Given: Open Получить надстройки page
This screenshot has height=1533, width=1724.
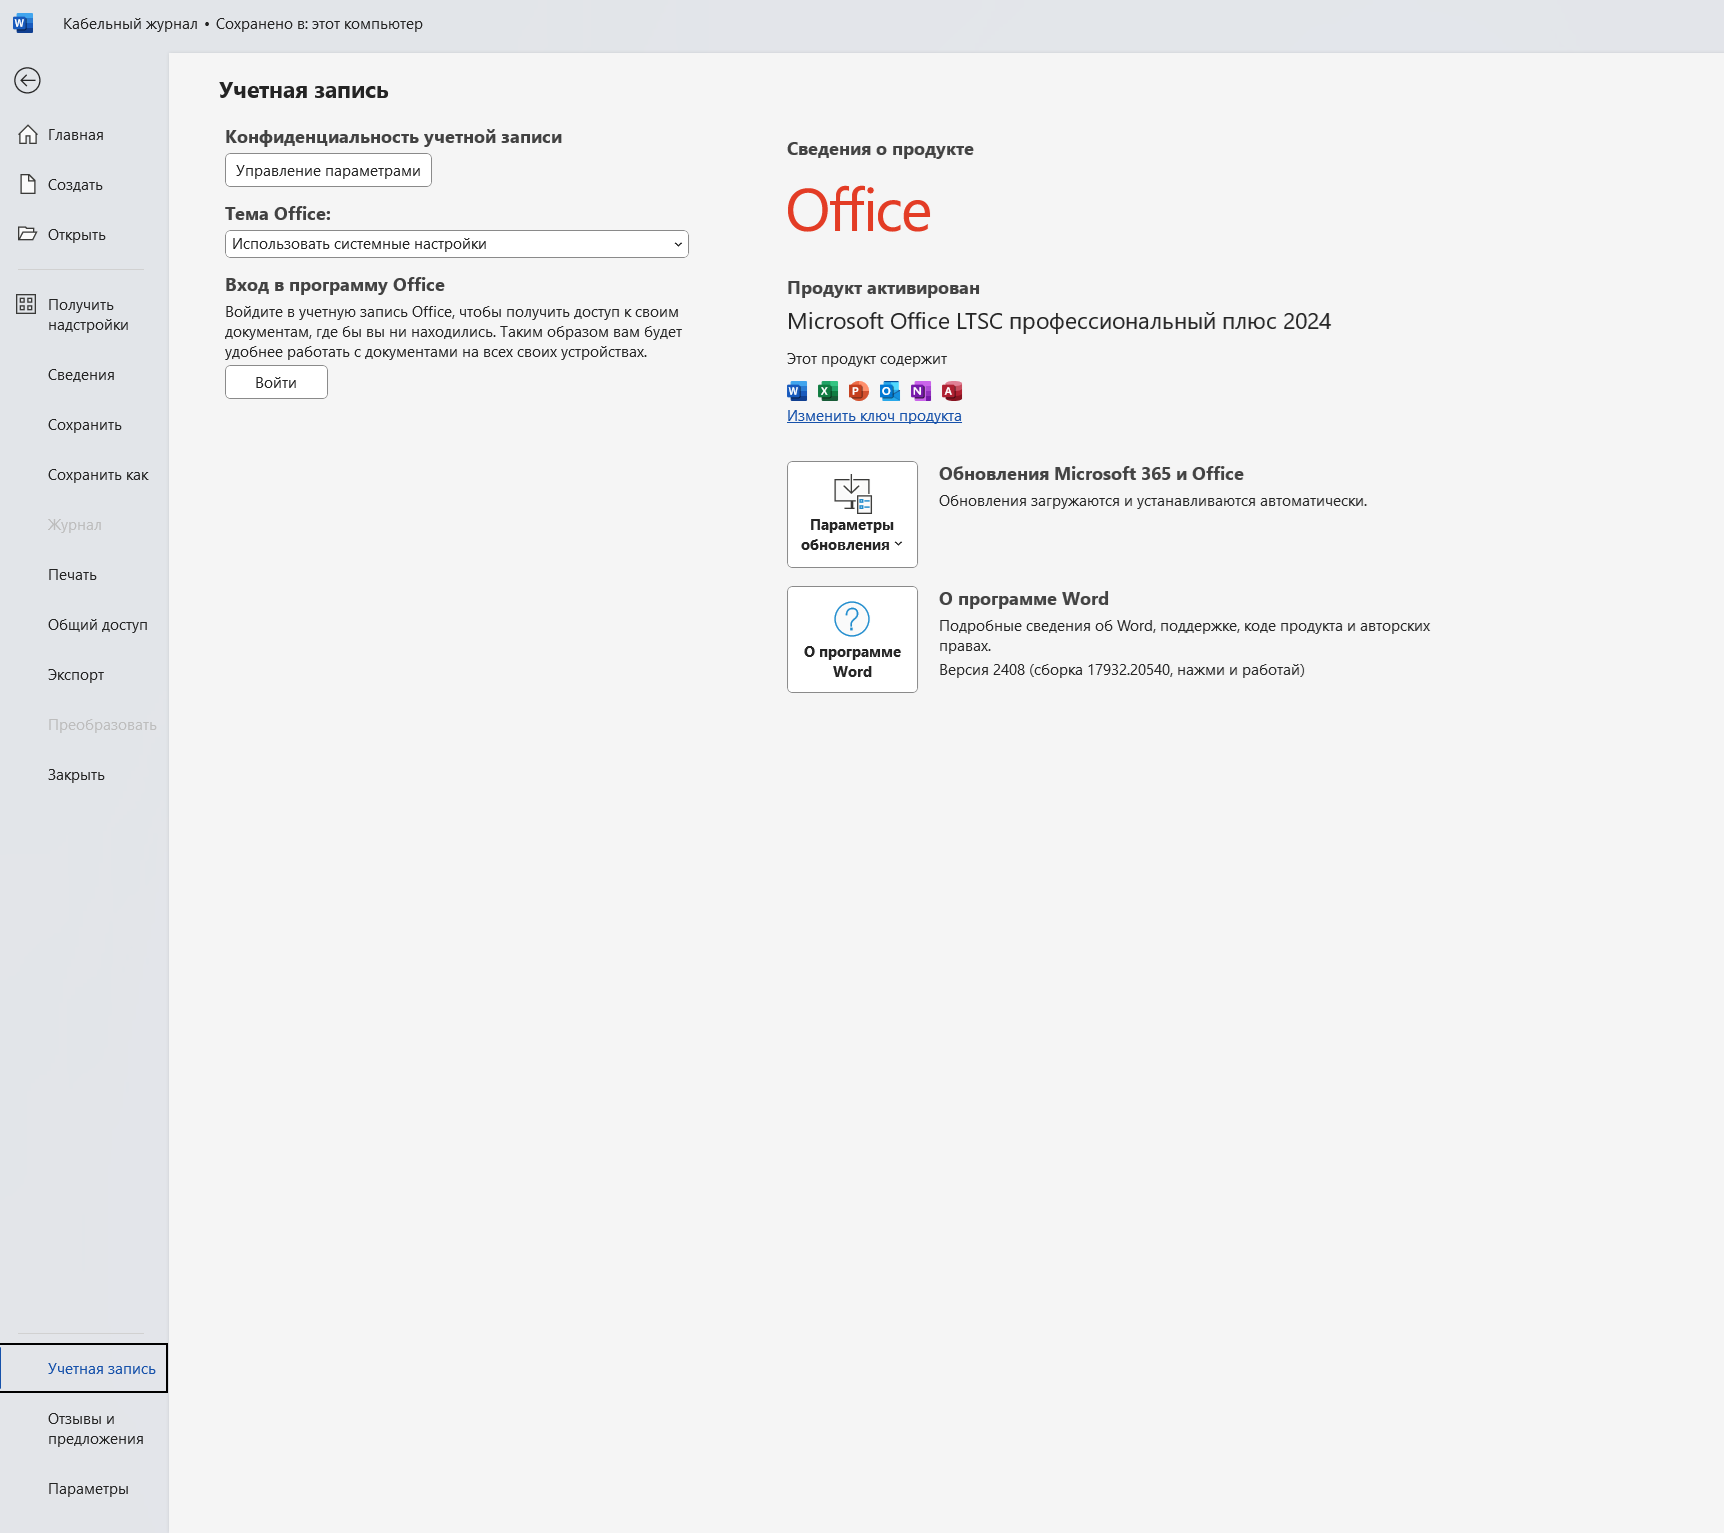Looking at the screenshot, I should 84,314.
